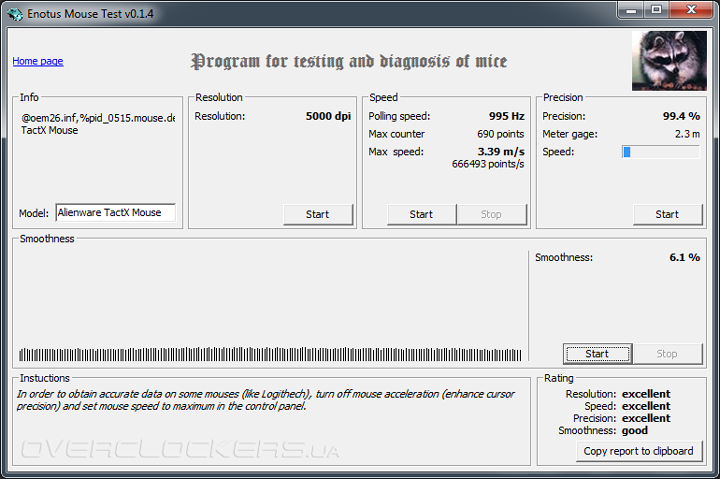
Task: Select the '995 Hz' polling speed value
Action: coord(506,116)
